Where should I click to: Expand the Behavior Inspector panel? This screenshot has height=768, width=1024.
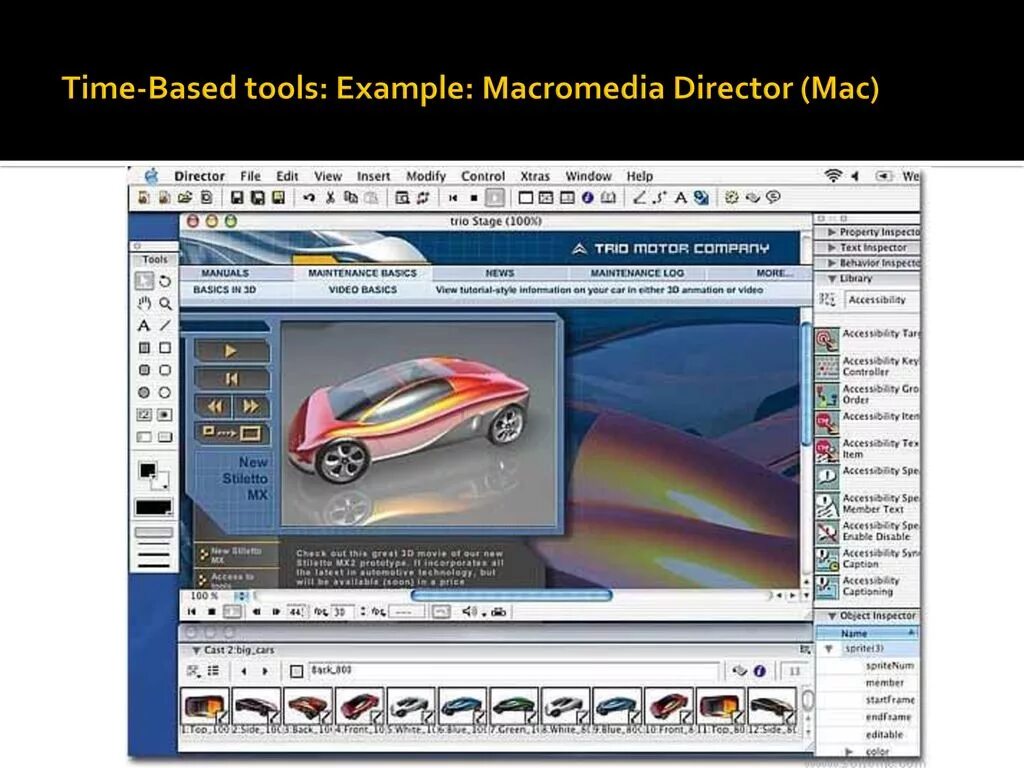pyautogui.click(x=832, y=263)
